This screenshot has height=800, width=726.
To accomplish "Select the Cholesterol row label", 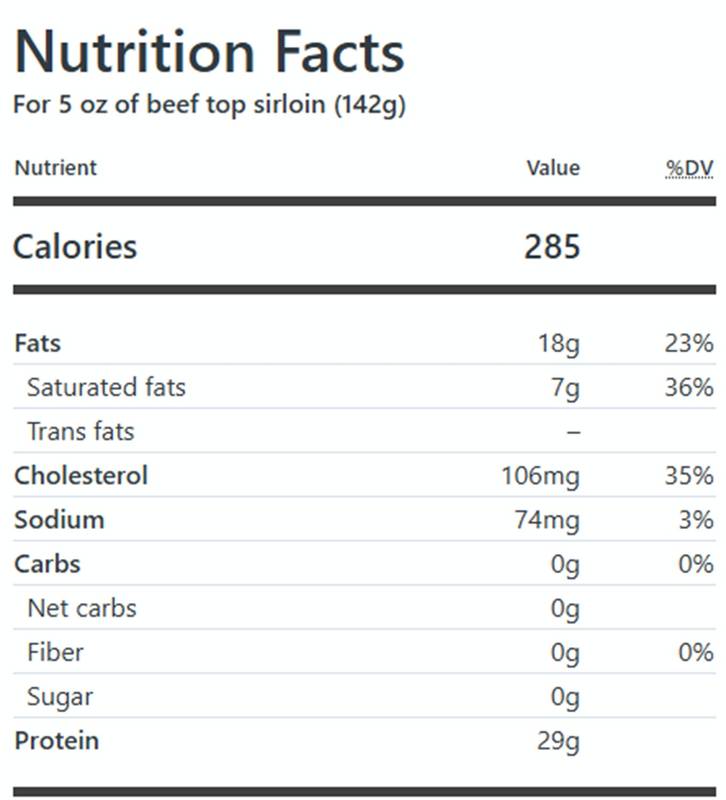I will pyautogui.click(x=81, y=475).
